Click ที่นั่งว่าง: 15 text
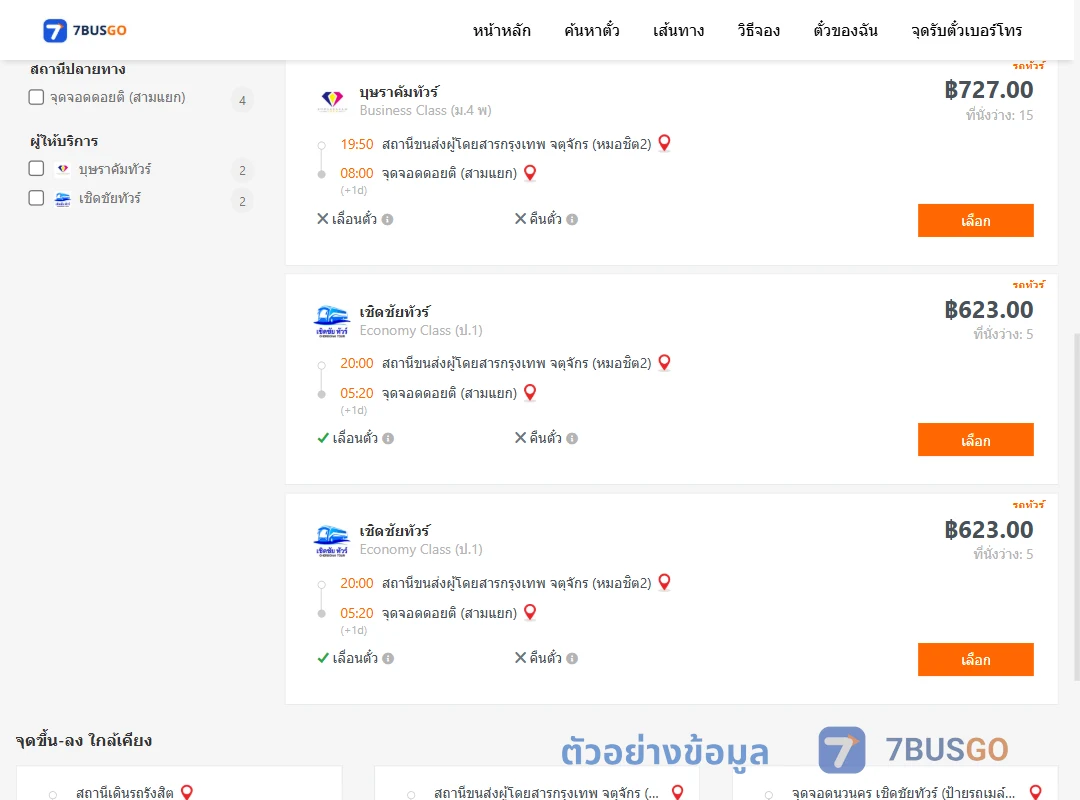1080x800 pixels. pyautogui.click(x=999, y=115)
